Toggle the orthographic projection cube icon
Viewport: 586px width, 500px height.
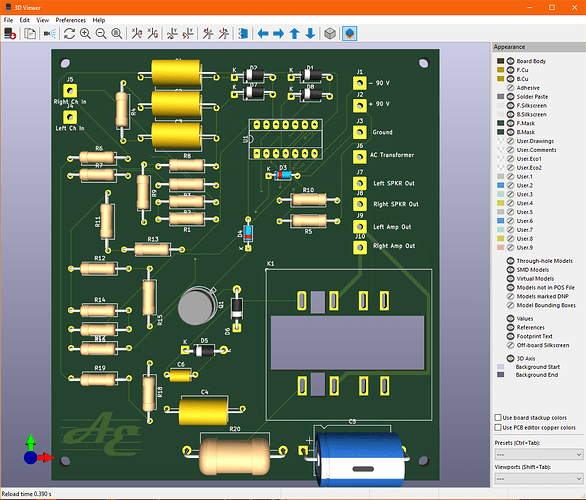tap(330, 34)
